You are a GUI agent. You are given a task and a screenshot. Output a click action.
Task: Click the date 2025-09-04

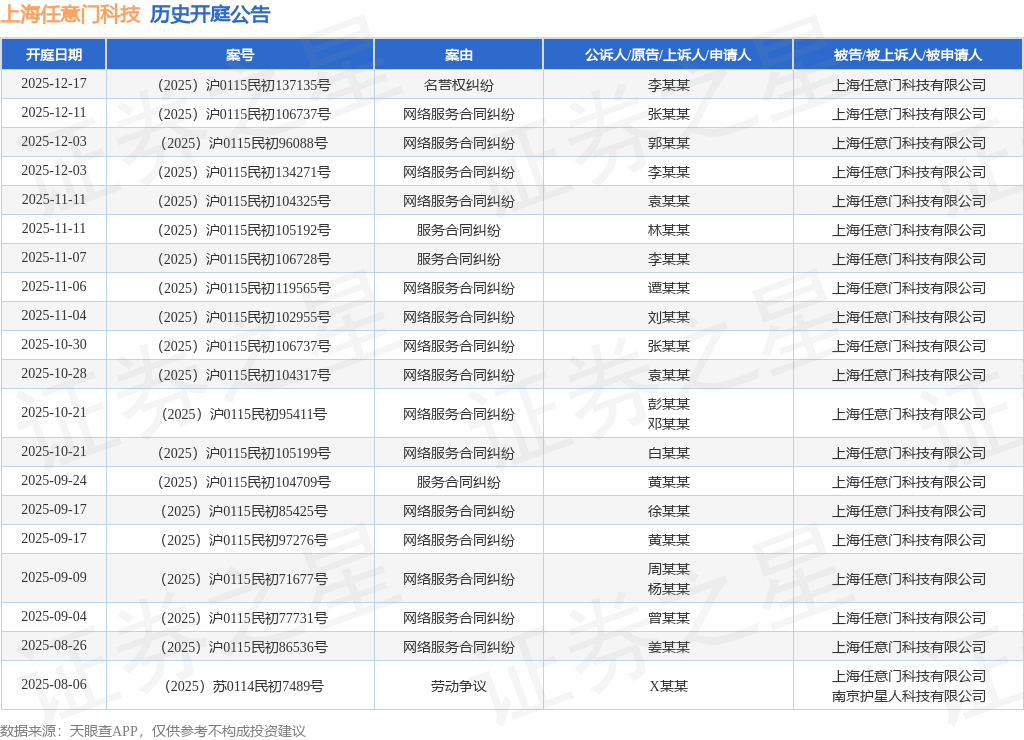pos(54,617)
